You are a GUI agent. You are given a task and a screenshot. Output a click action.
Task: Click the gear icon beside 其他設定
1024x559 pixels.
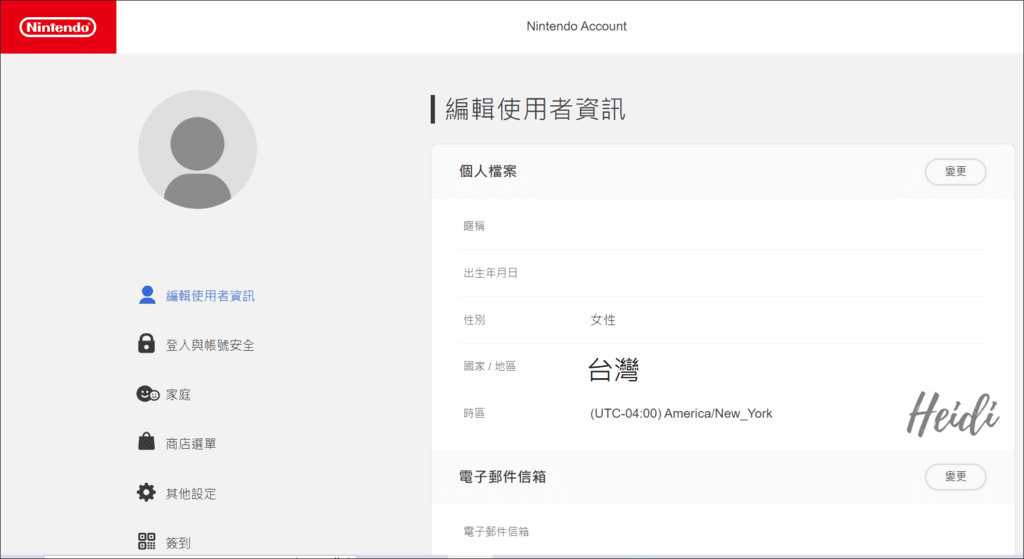pos(146,492)
